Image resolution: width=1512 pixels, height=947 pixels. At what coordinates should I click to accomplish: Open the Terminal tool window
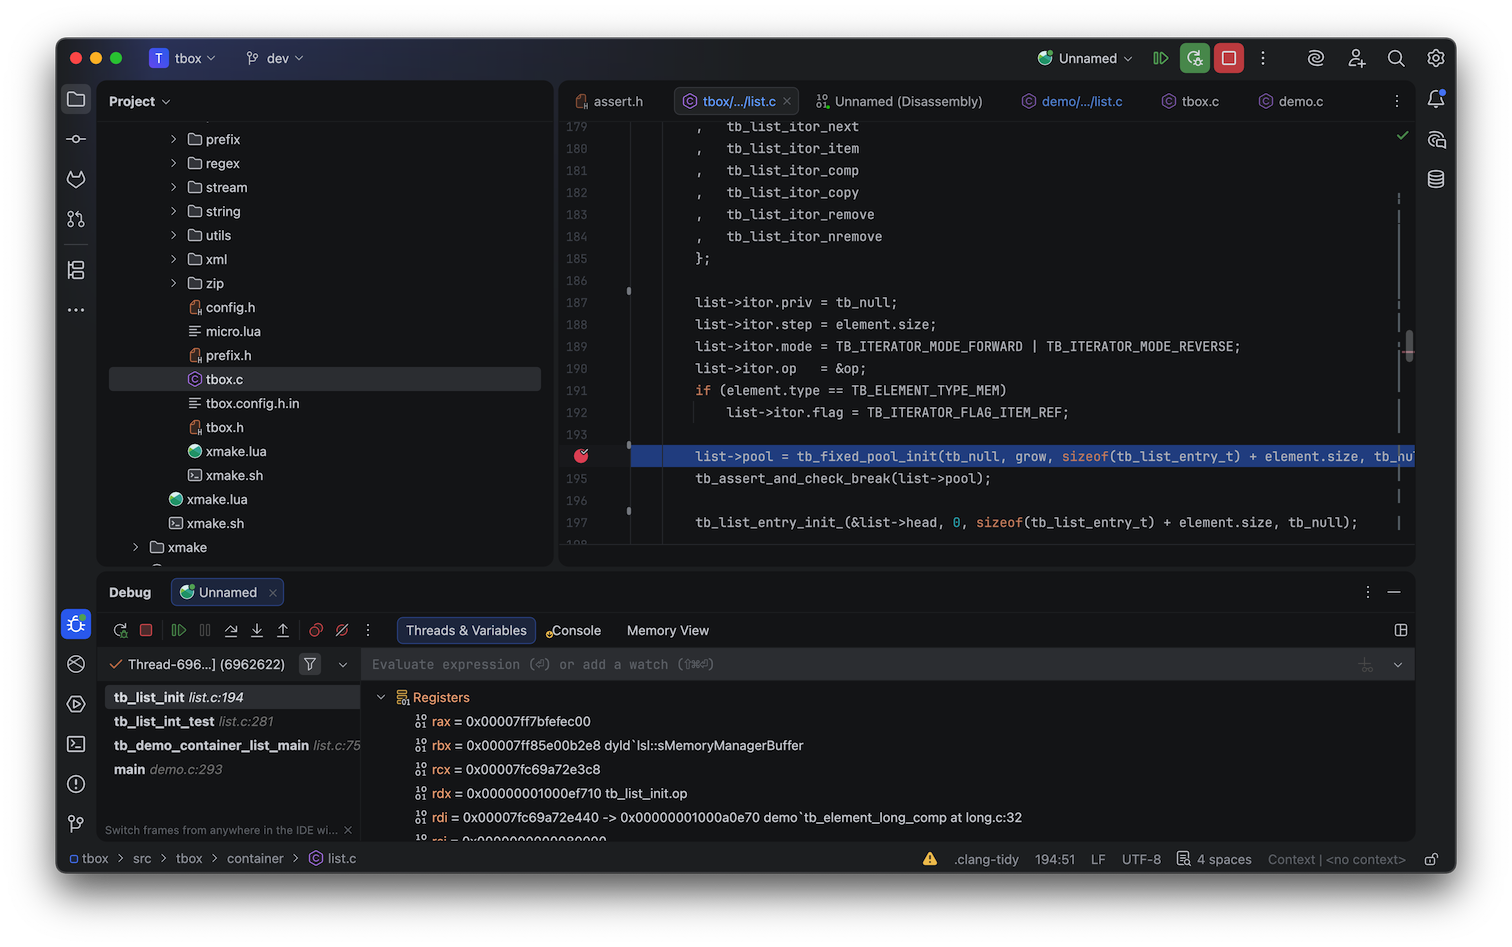76,744
